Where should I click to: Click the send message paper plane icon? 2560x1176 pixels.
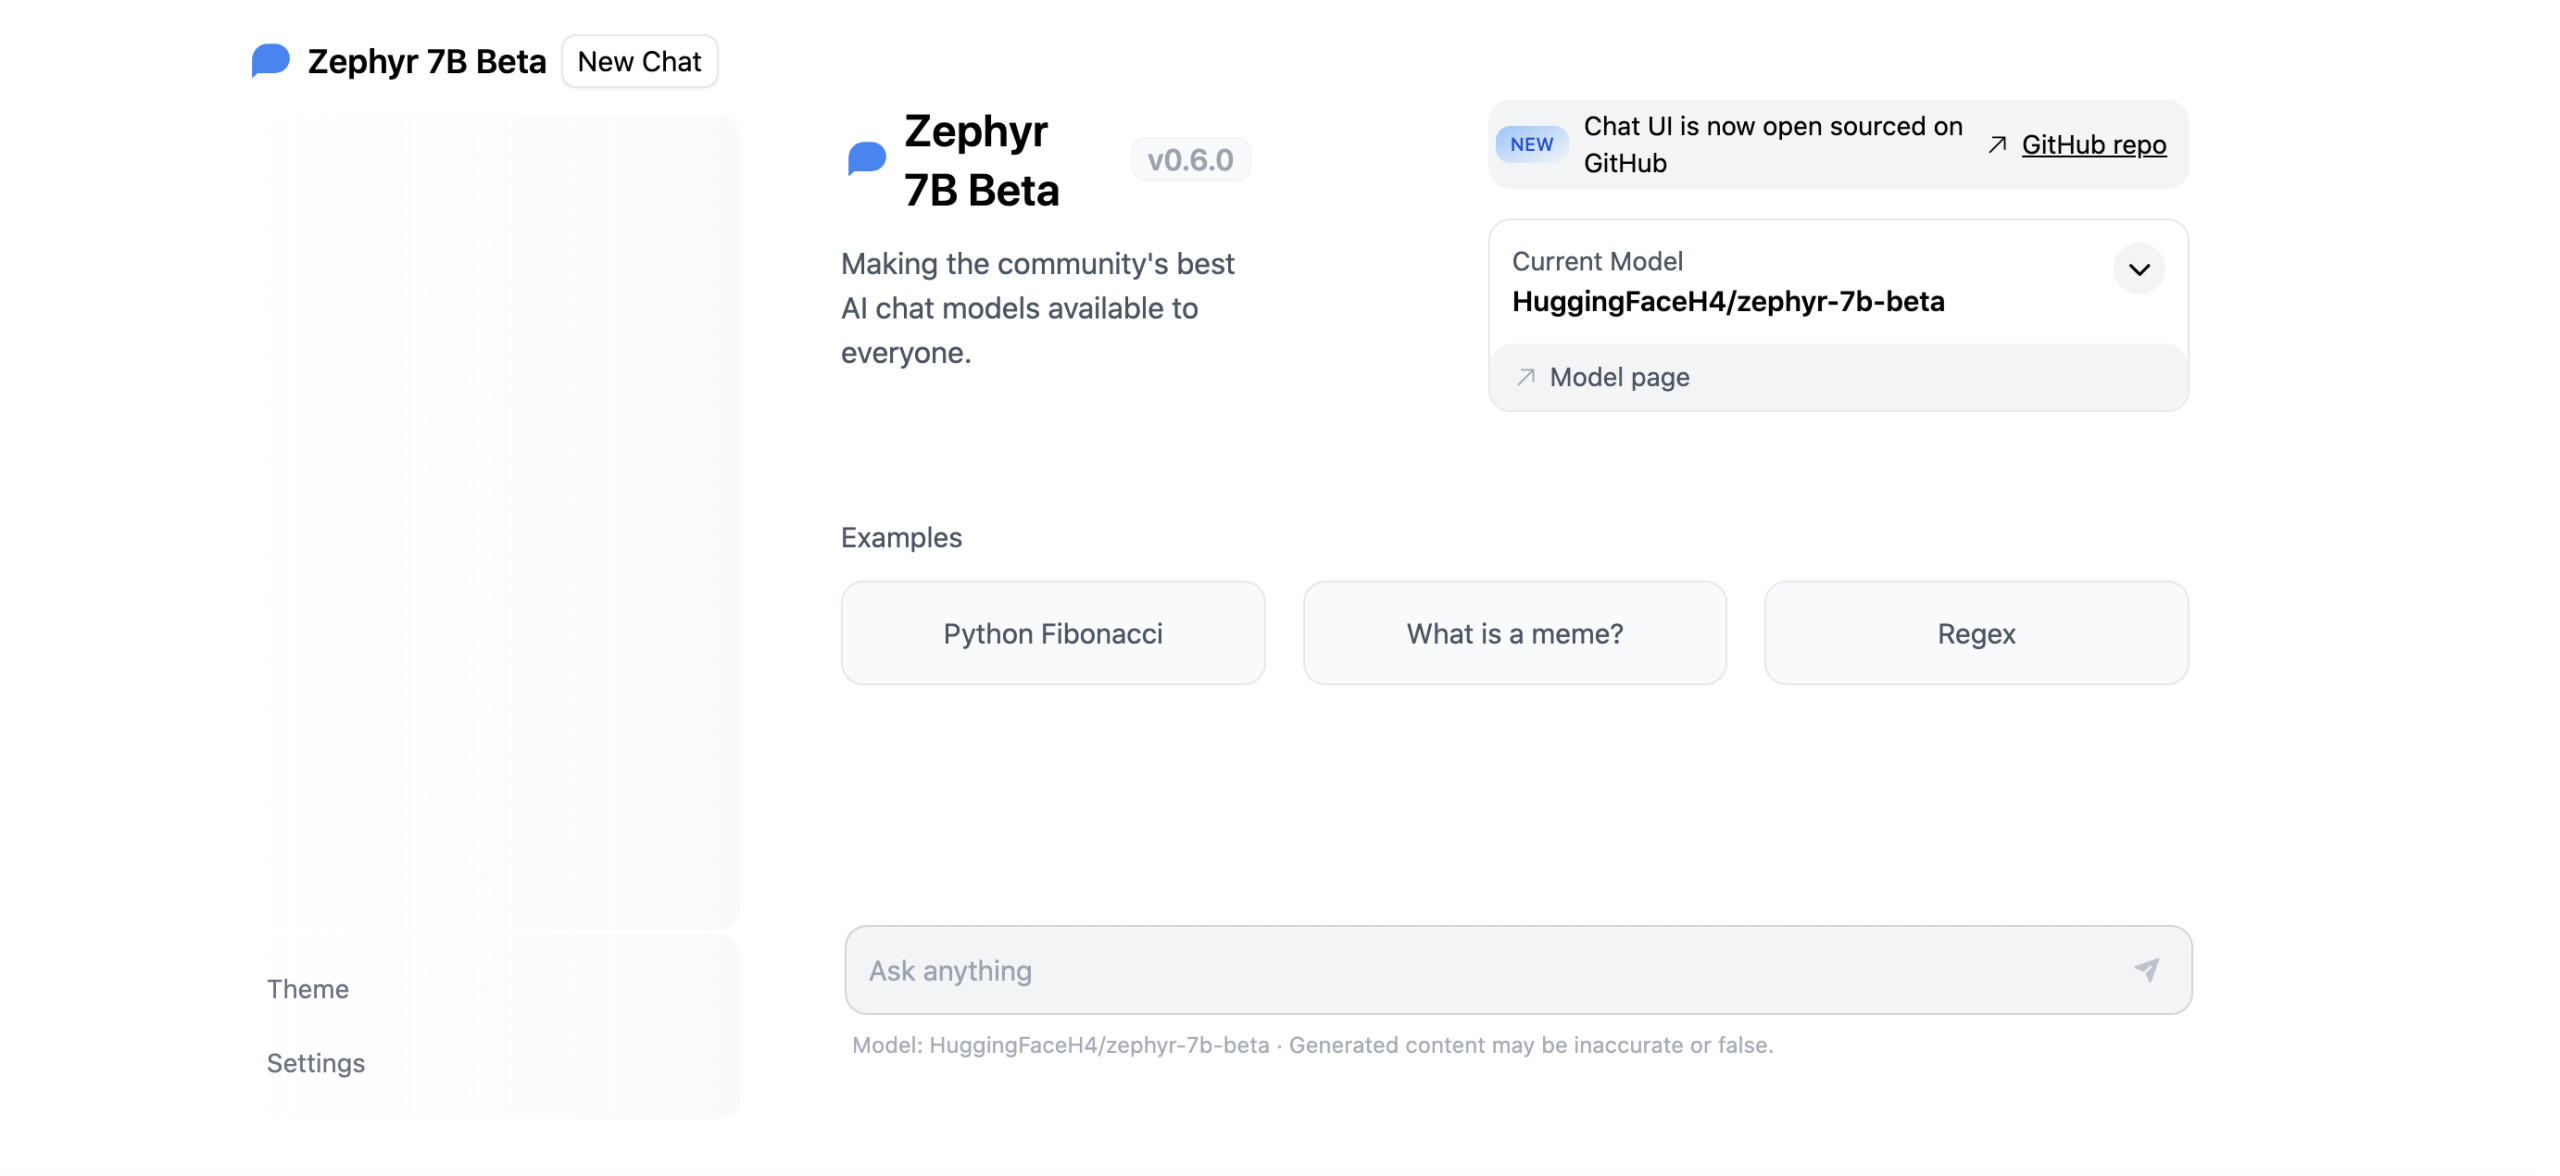coord(2146,969)
